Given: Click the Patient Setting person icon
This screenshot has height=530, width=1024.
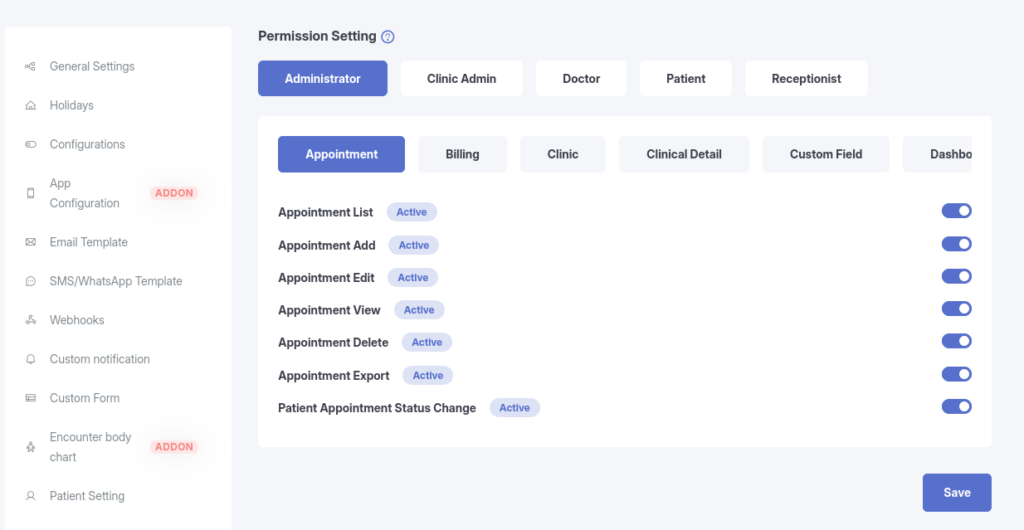Looking at the screenshot, I should 30,496.
